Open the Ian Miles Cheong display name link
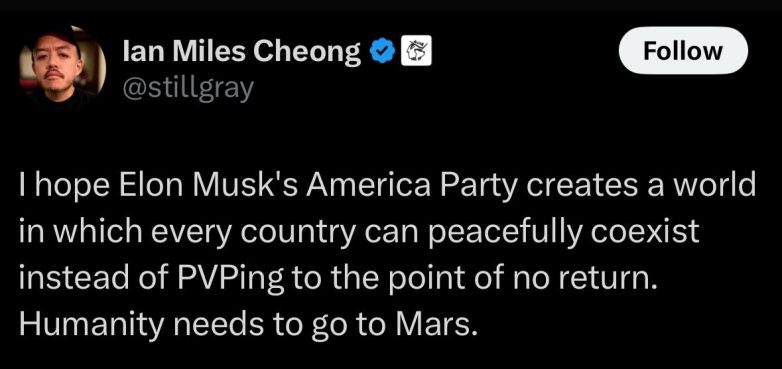This screenshot has height=369, width=782. (241, 51)
